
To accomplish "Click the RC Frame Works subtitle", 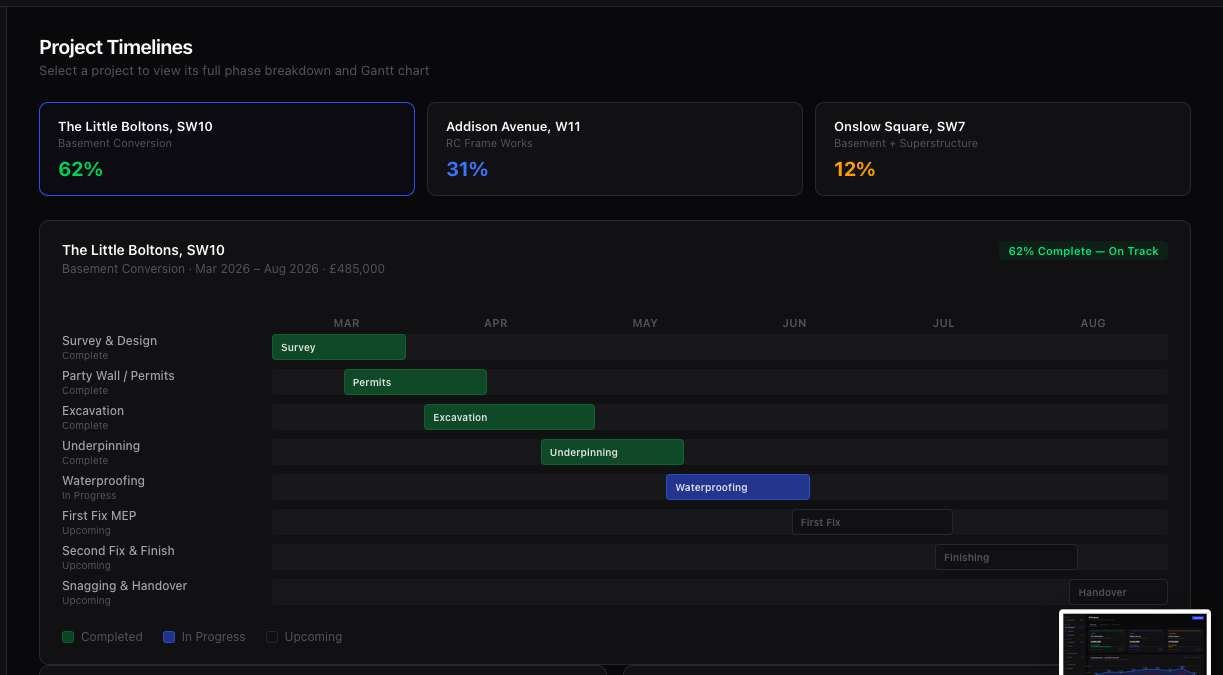I will click(x=489, y=143).
